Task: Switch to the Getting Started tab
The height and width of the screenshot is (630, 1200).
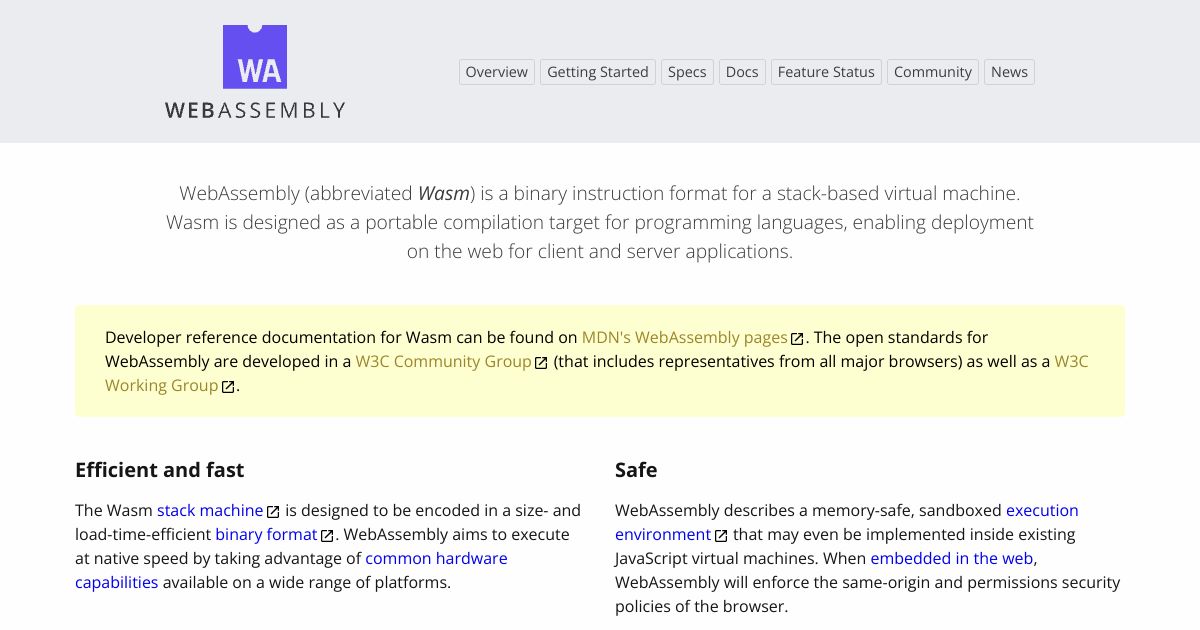Action: point(597,72)
